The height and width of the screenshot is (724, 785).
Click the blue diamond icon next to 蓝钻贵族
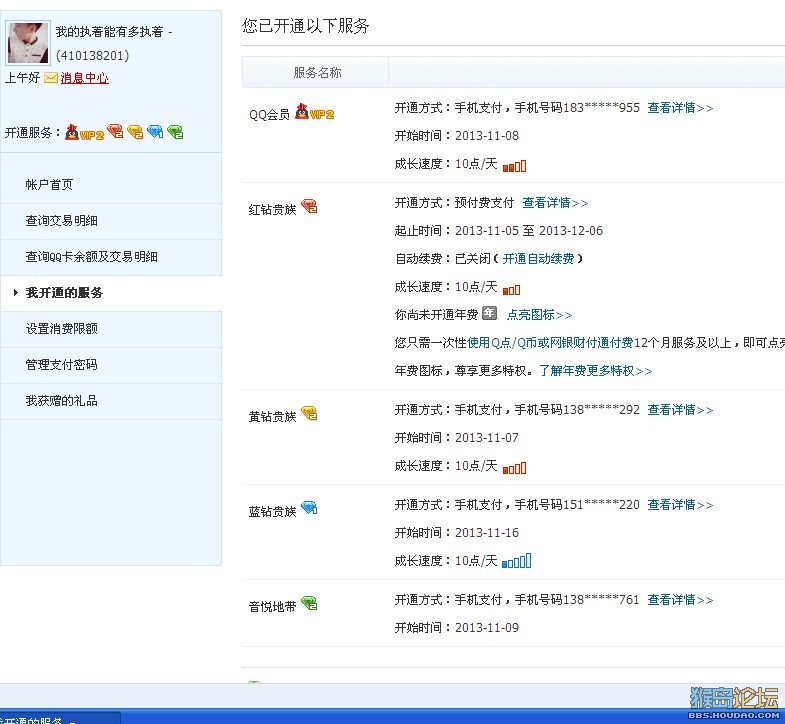point(309,508)
